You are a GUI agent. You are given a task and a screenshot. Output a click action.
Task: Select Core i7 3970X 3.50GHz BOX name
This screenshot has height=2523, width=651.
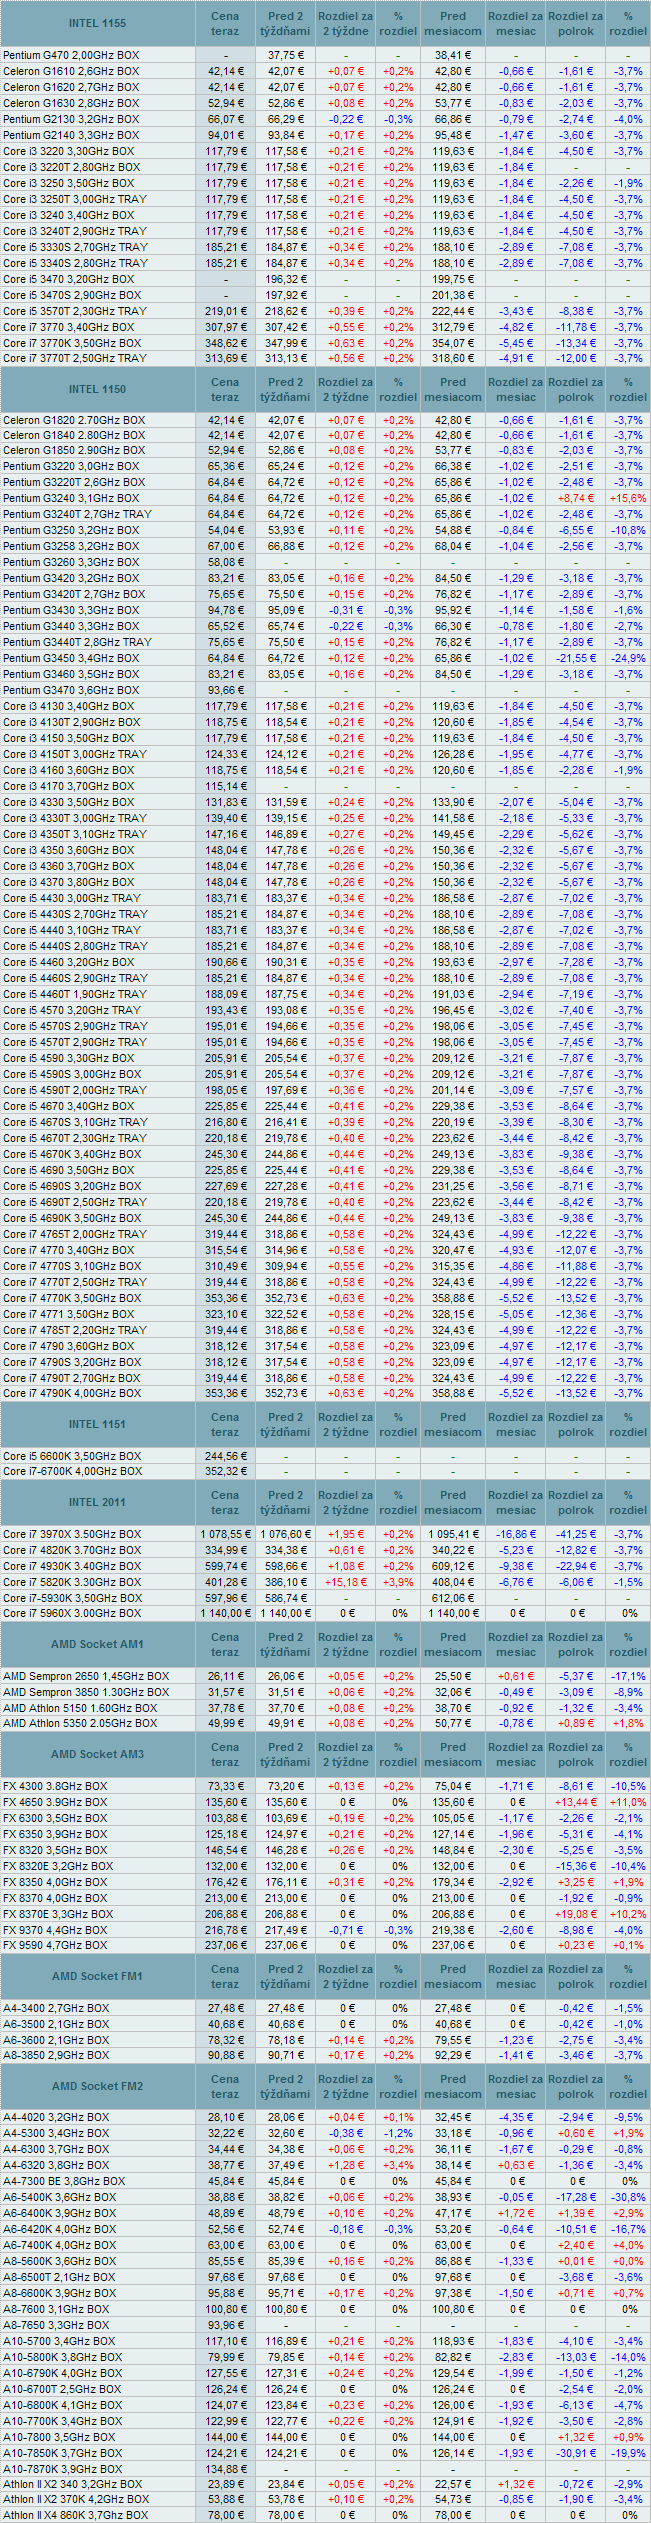tap(72, 1534)
